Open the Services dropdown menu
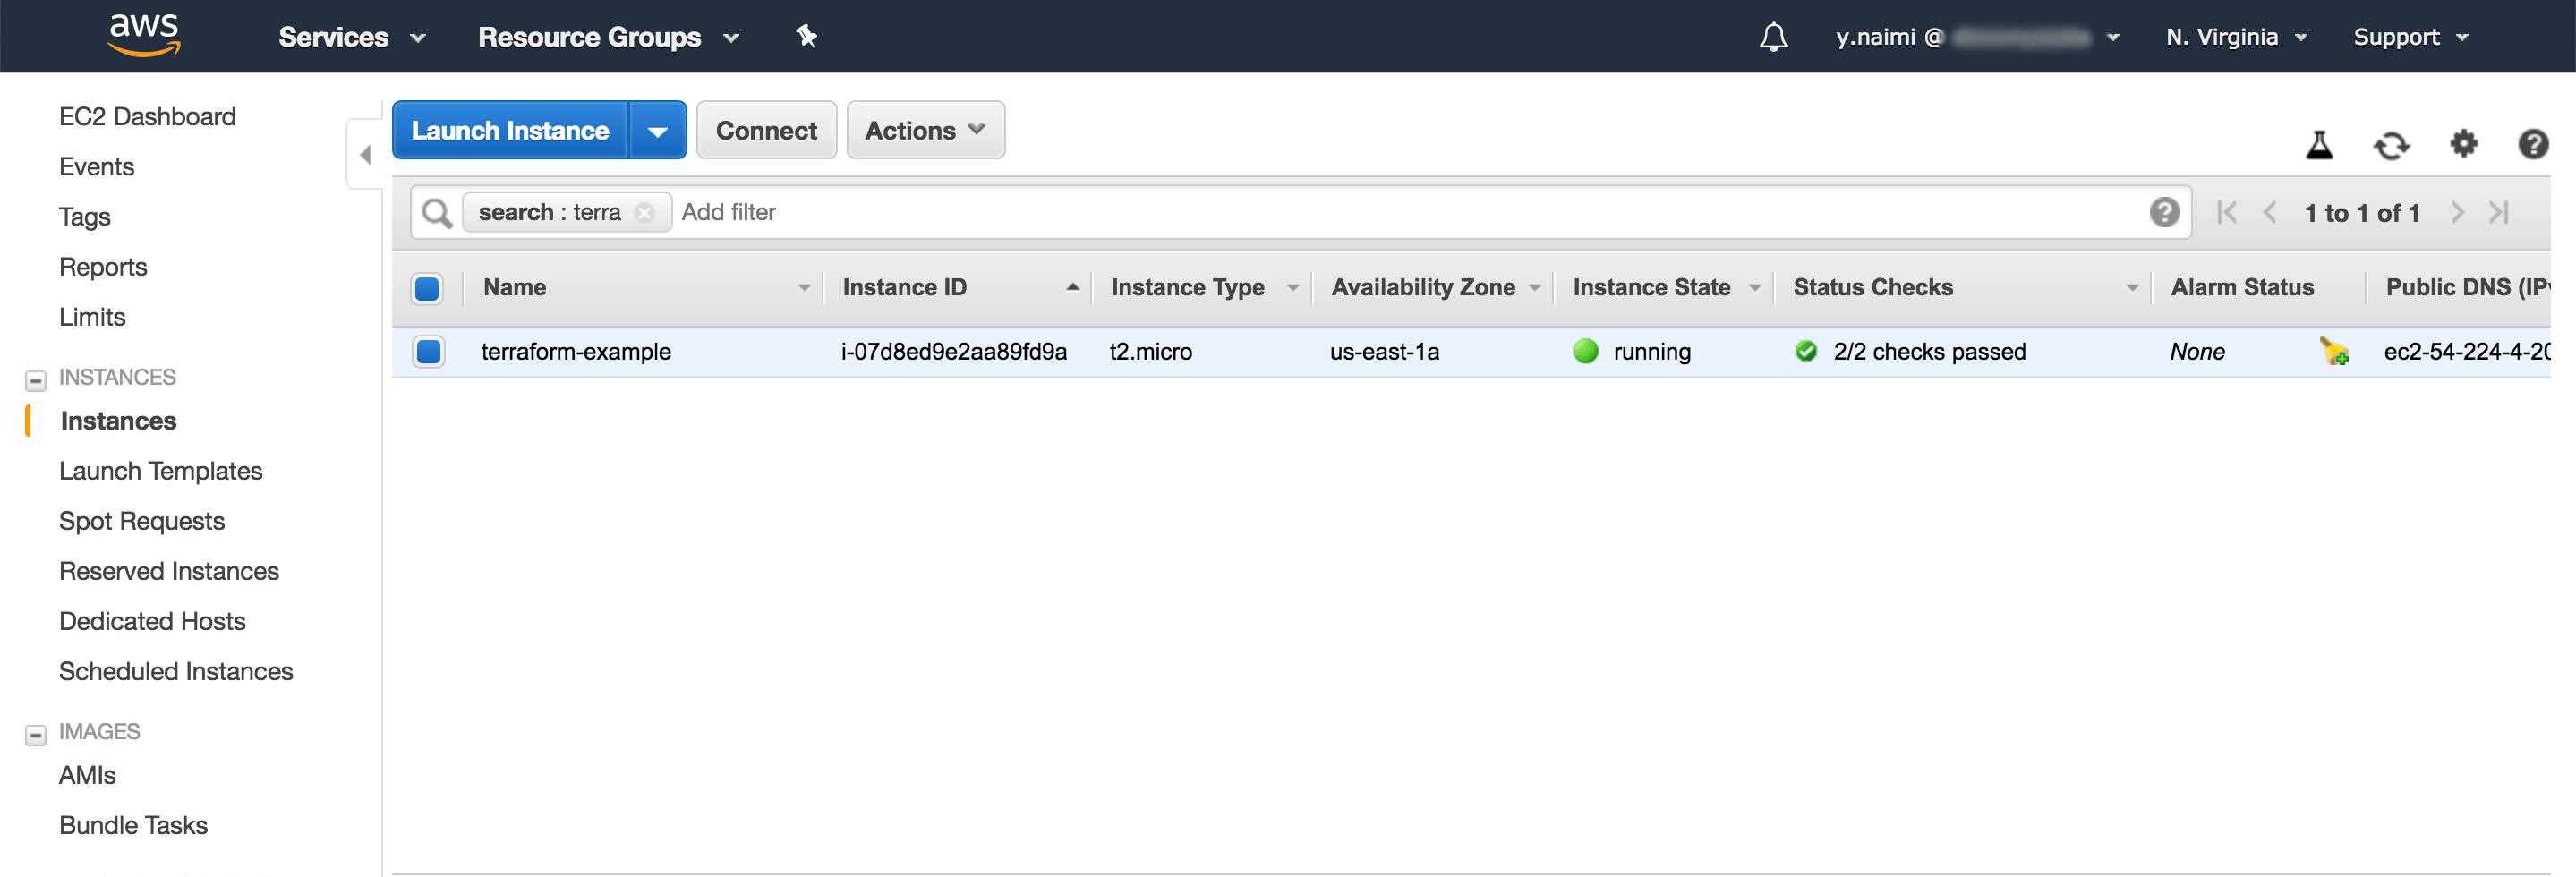 (352, 37)
